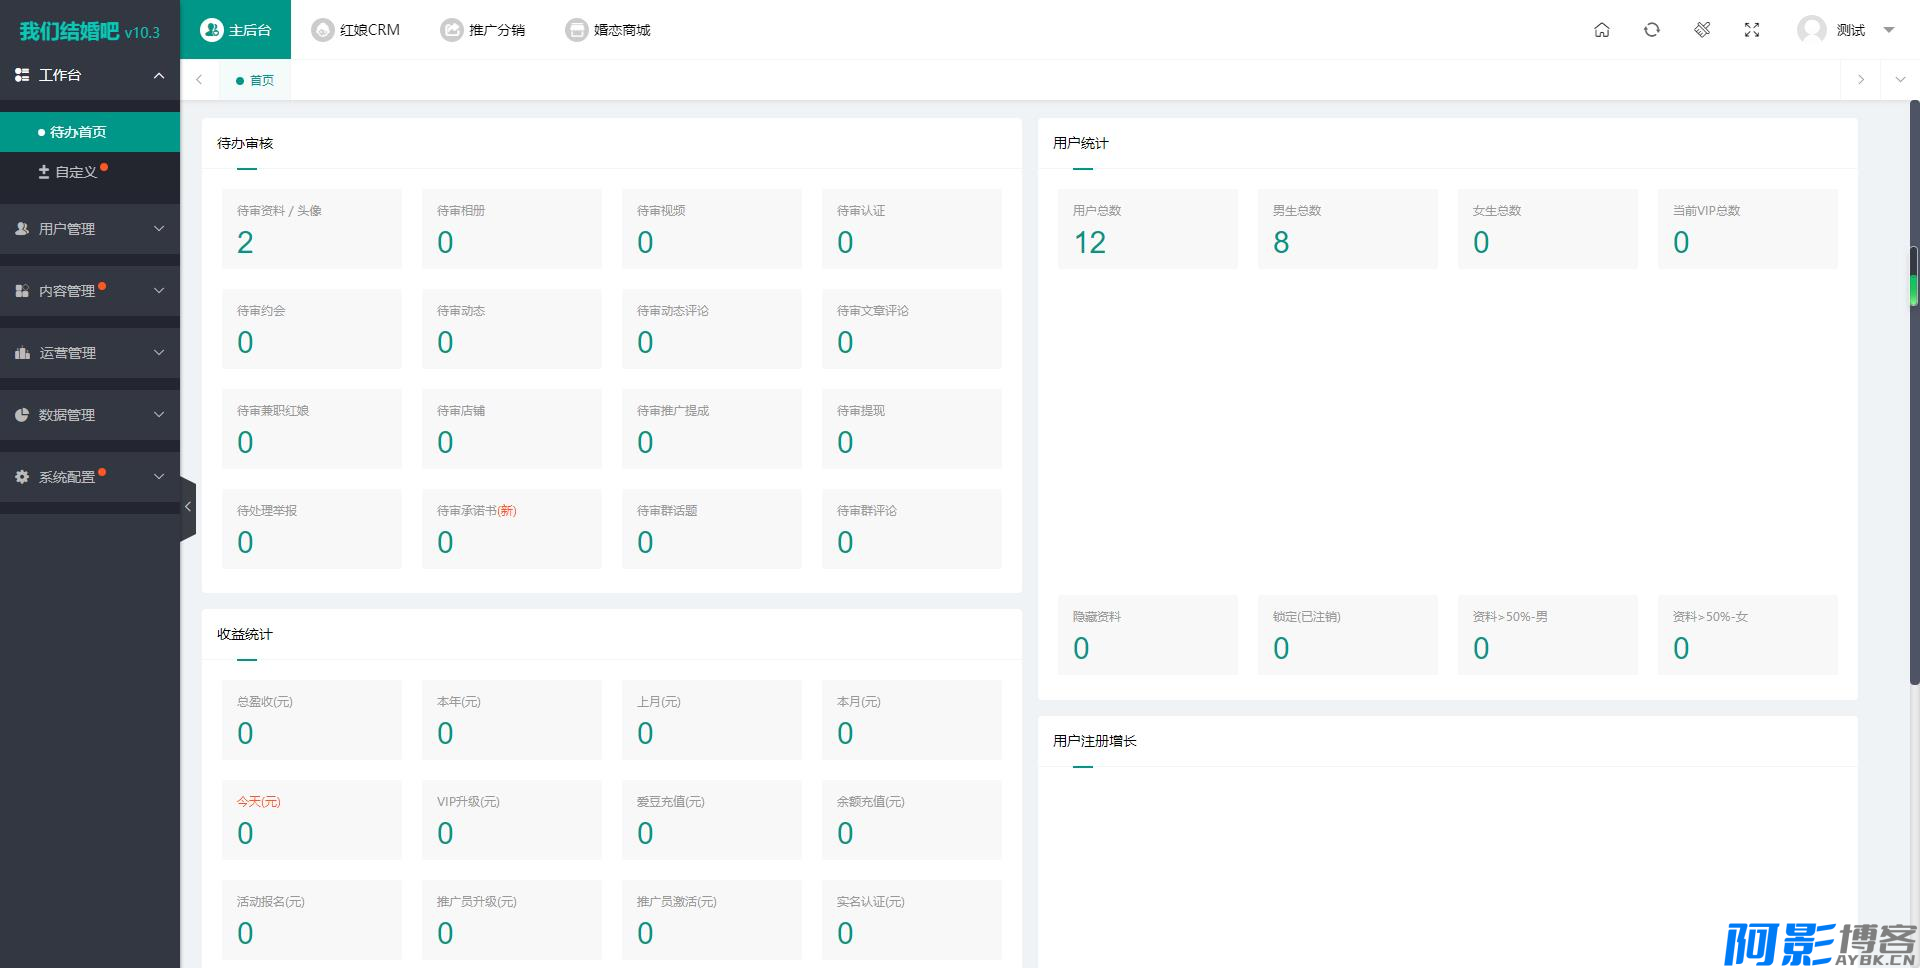This screenshot has width=1920, height=968.
Task: Open 红娘CRM module
Action: tap(356, 30)
